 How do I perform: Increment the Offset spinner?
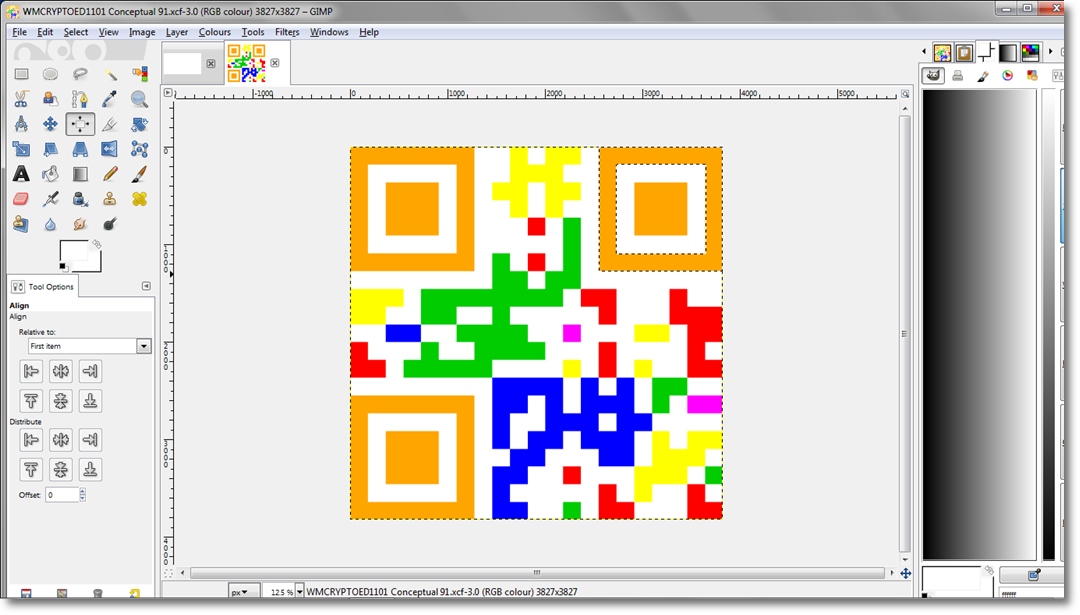click(83, 491)
